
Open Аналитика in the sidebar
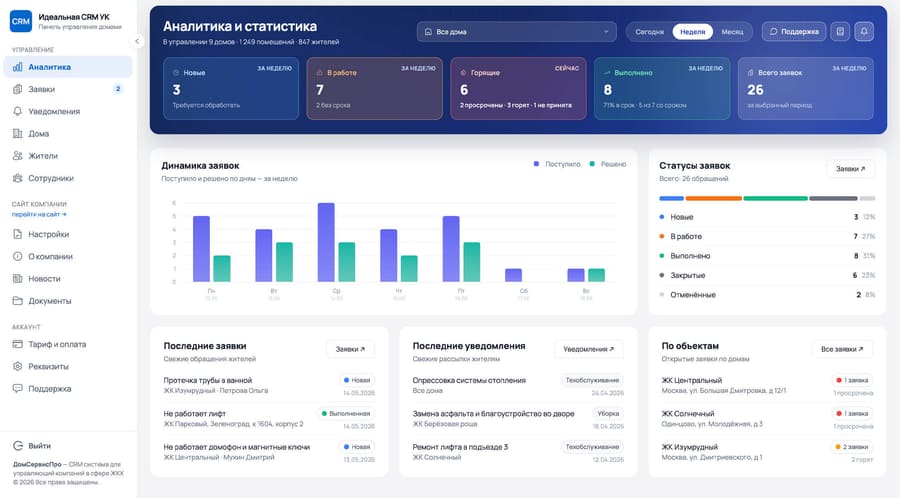click(x=68, y=67)
